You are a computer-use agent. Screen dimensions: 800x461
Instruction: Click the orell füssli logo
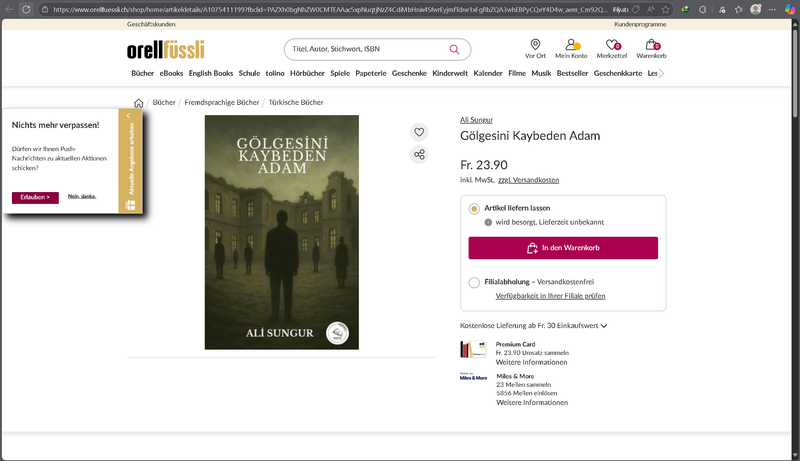(x=166, y=49)
